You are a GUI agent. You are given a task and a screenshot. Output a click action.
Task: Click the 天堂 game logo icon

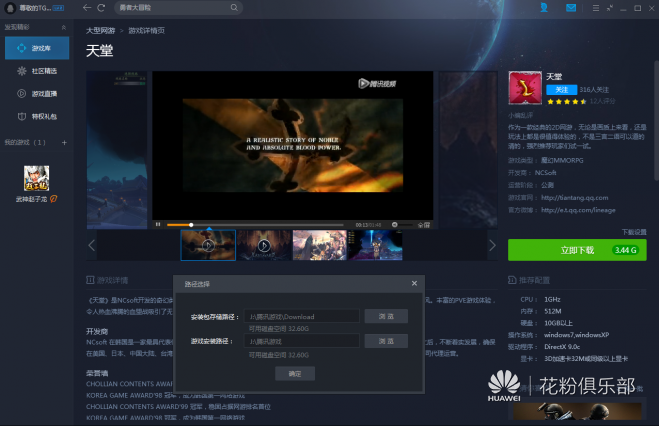[525, 88]
